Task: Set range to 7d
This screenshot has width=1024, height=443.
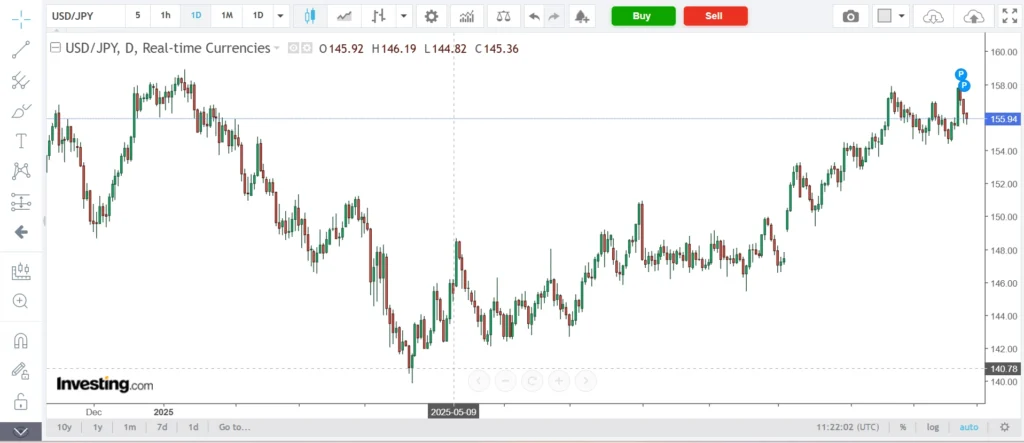Action: 162,427
